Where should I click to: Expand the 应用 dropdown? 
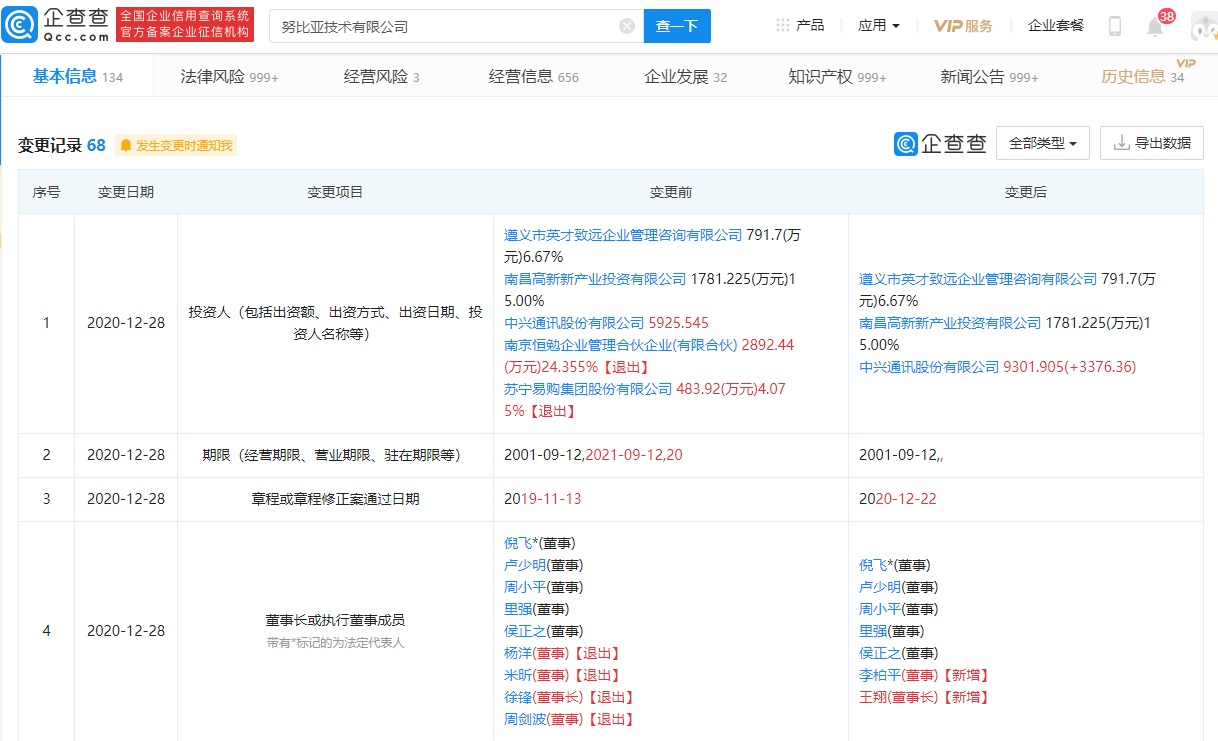pos(879,26)
